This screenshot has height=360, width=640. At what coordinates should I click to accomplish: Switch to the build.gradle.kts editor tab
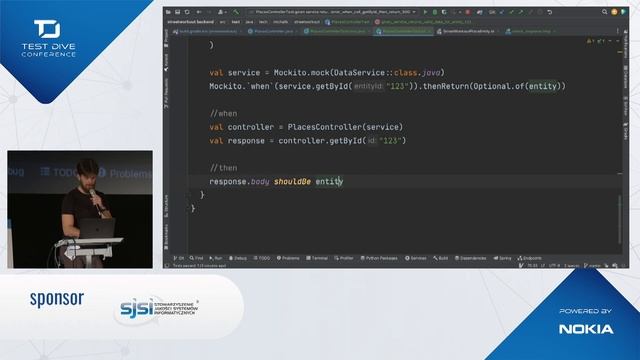point(207,31)
